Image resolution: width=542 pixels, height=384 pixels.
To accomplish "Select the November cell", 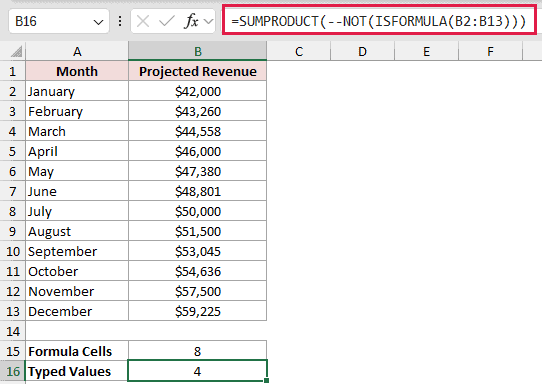I will pos(77,291).
